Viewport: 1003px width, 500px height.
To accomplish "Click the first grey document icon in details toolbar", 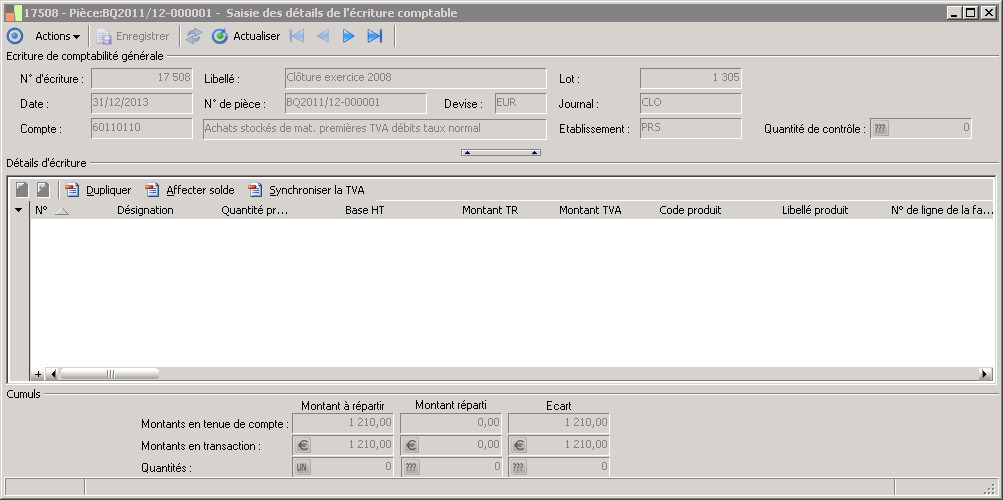I will coord(22,190).
